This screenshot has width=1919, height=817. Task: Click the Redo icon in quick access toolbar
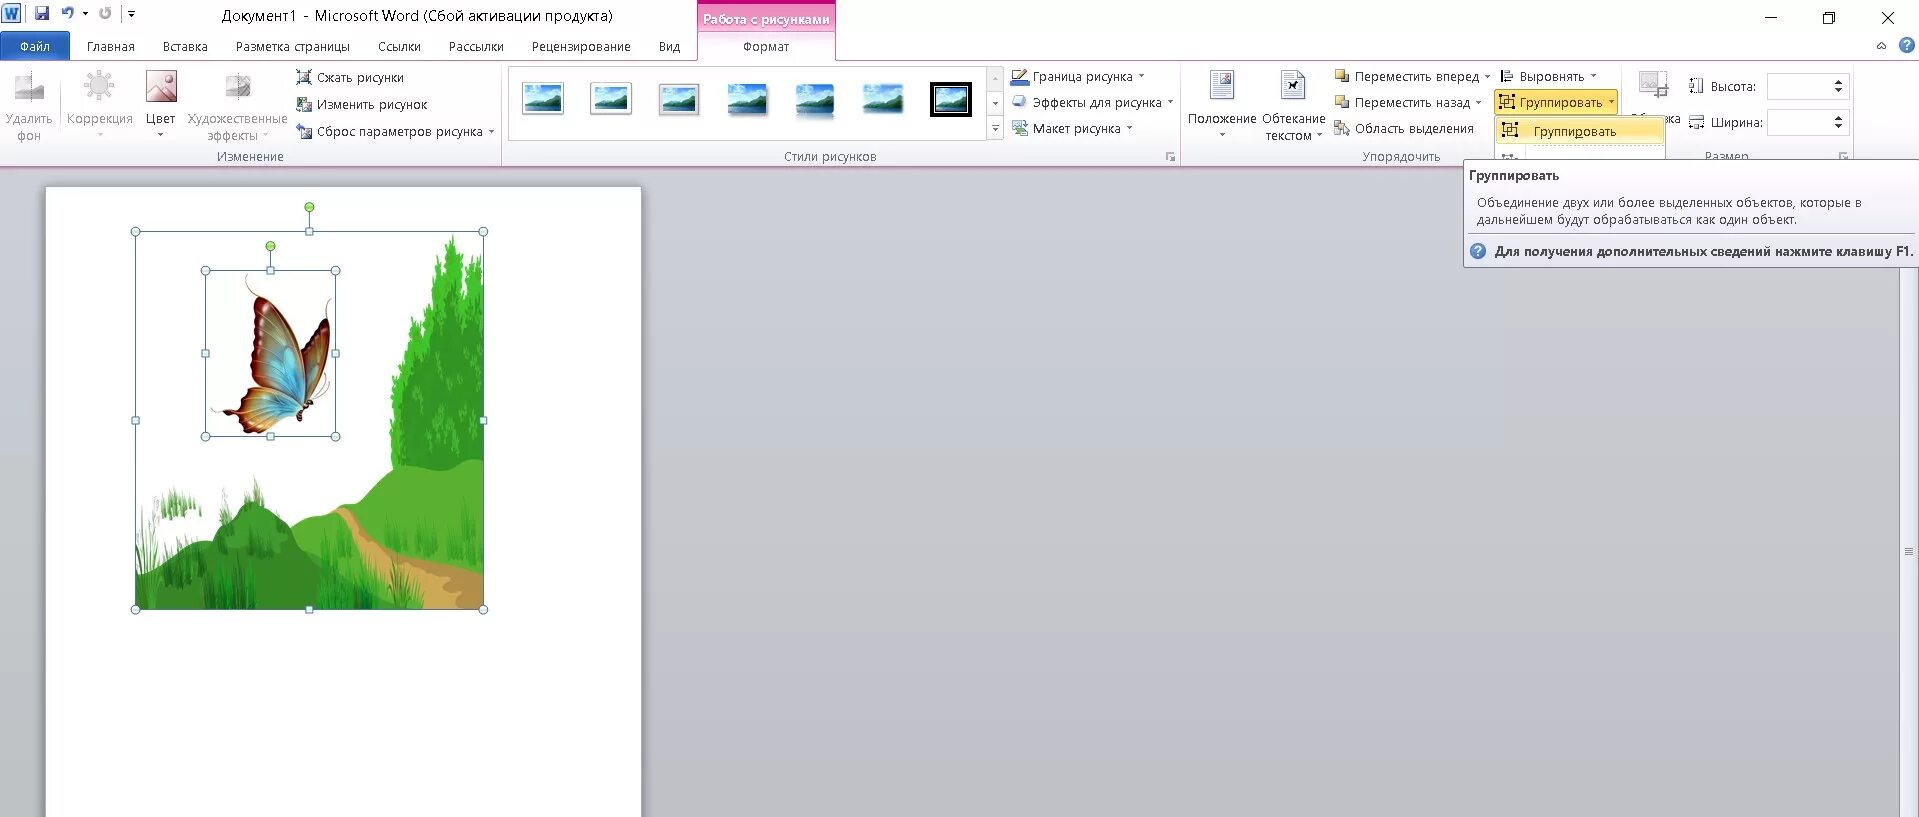point(105,14)
